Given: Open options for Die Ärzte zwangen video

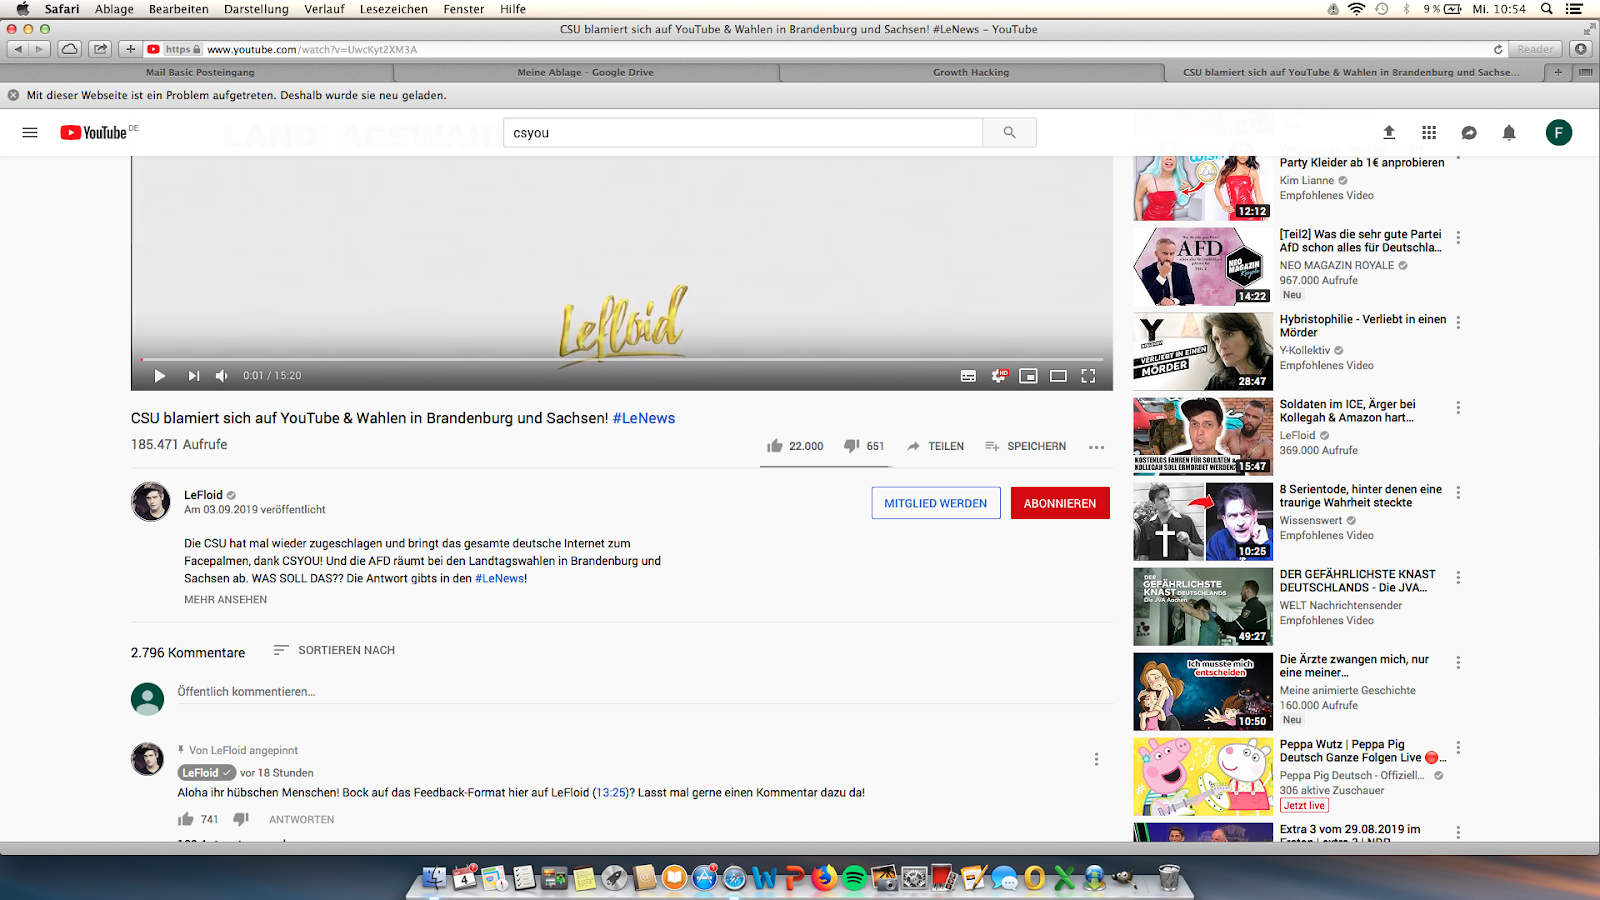Looking at the screenshot, I should coord(1458,662).
